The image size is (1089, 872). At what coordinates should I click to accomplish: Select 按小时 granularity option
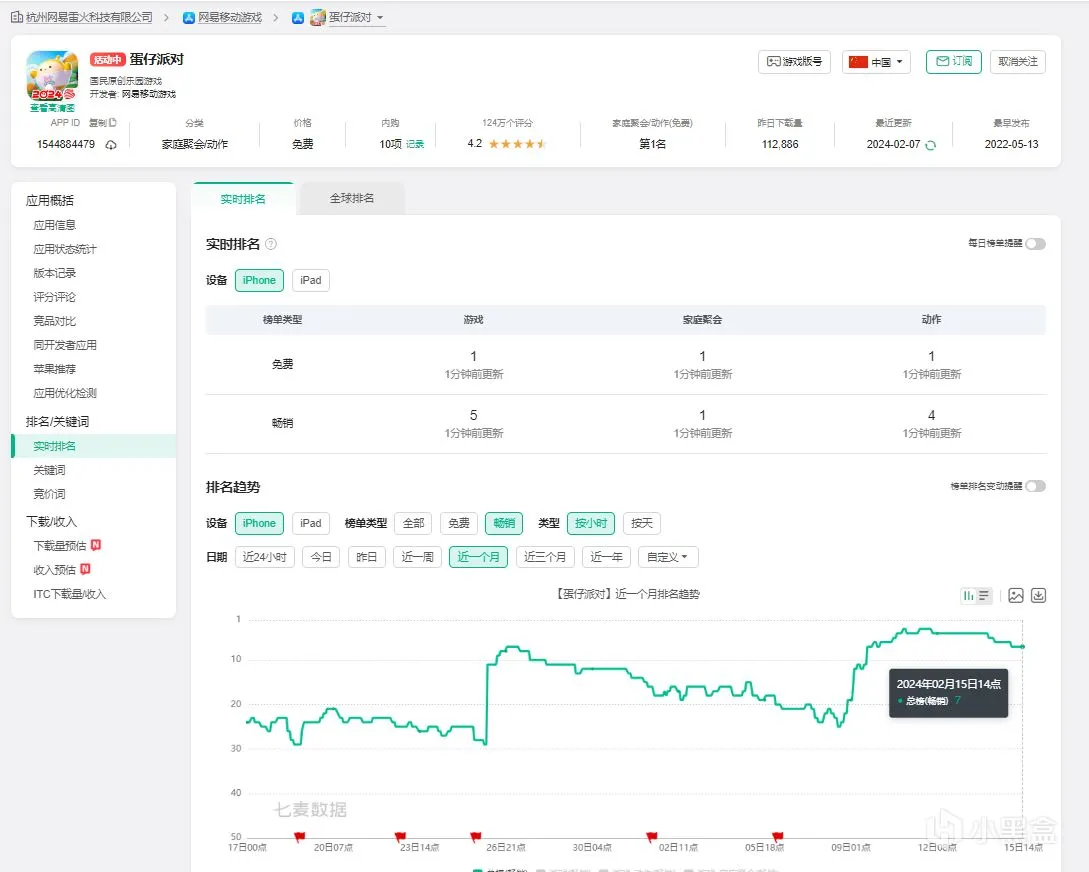(x=591, y=523)
